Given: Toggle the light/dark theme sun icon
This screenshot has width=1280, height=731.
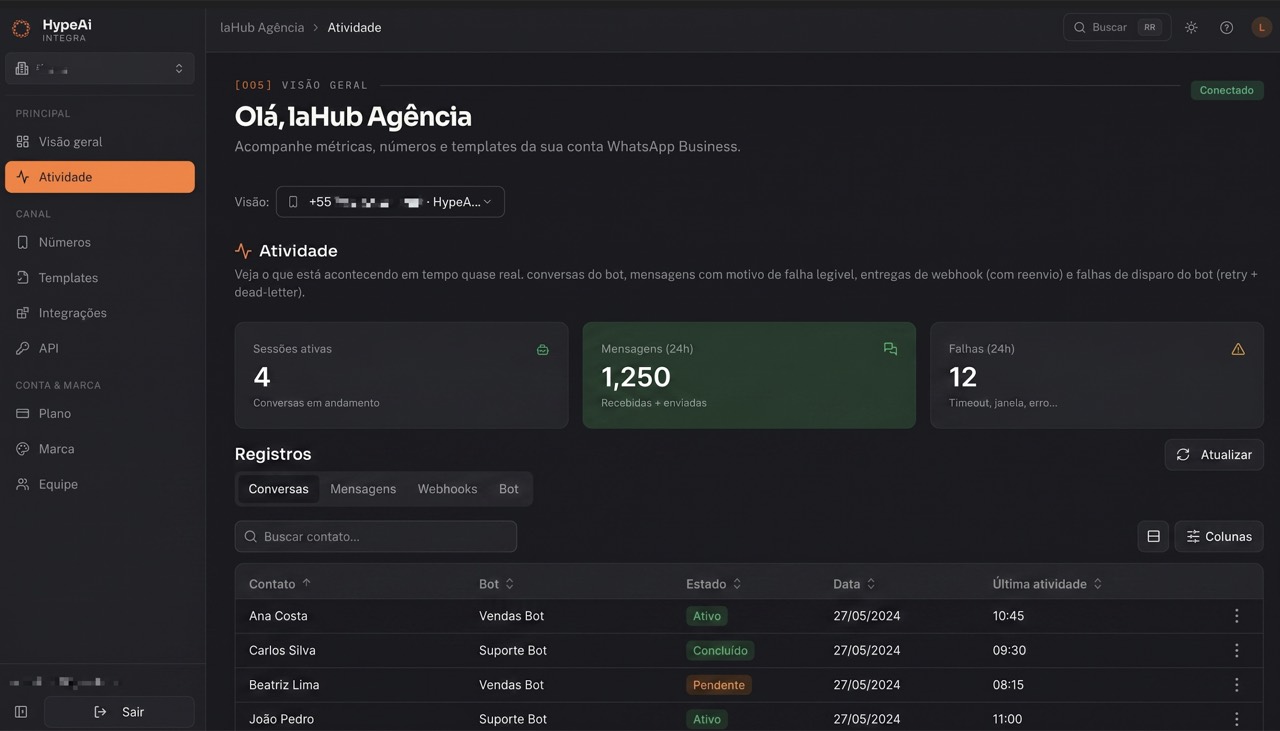Looking at the screenshot, I should point(1191,28).
